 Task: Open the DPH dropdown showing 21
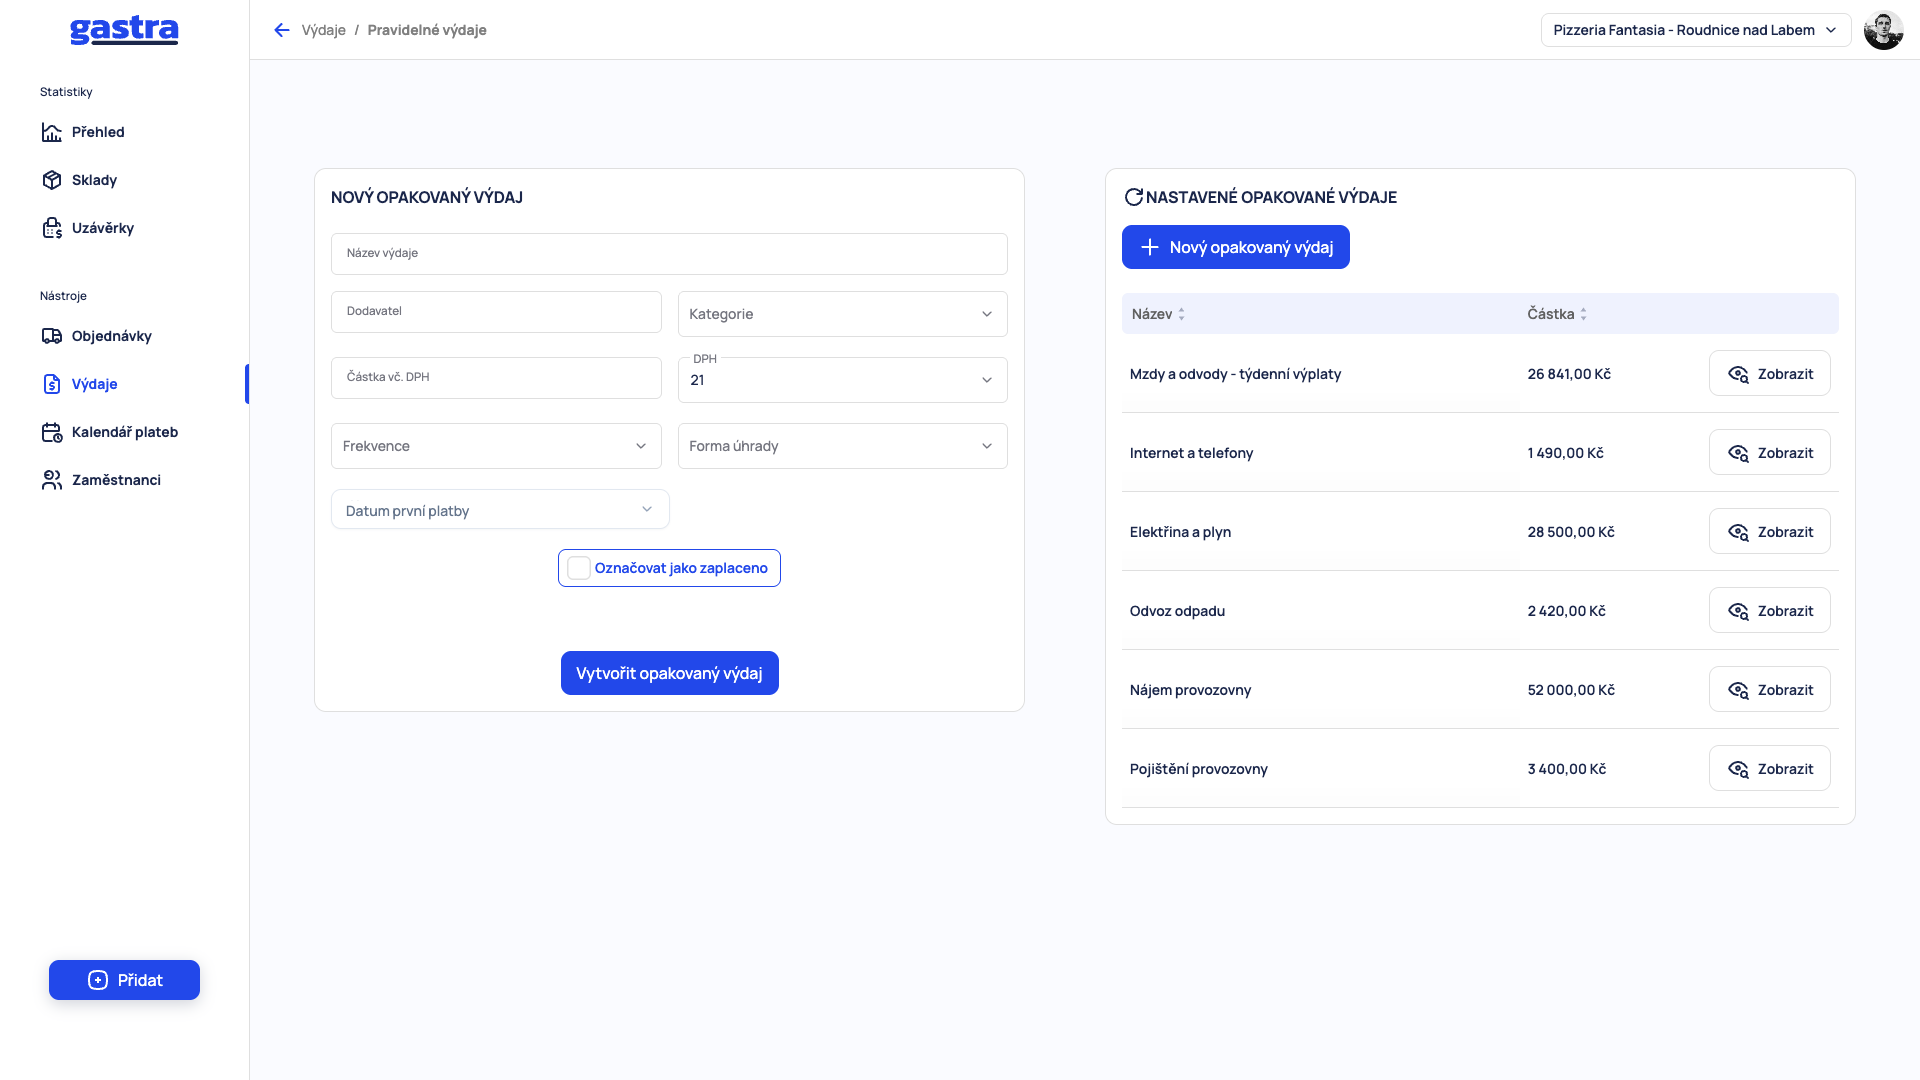click(x=842, y=380)
